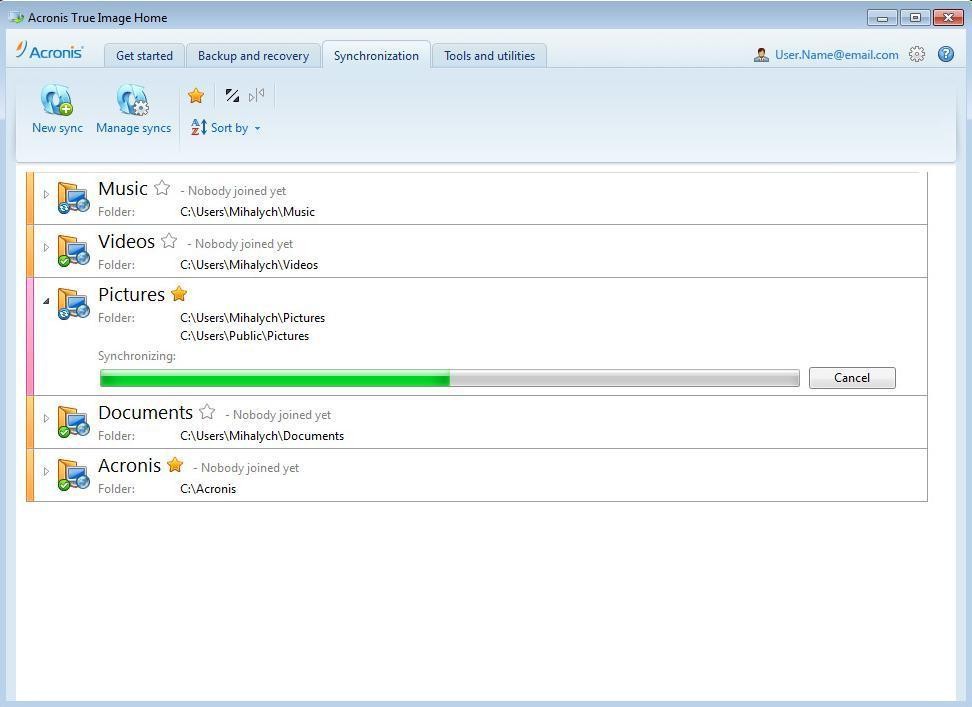Screen dimensions: 972x707
Task: Click the User.Name@email.com account link
Action: [x=836, y=55]
